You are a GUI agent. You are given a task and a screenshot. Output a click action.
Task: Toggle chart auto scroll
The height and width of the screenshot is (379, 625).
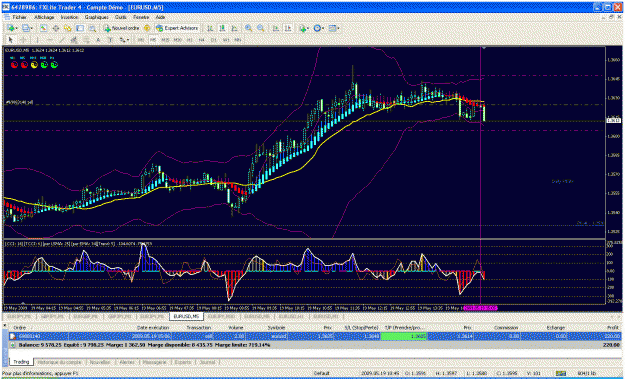tap(276, 28)
